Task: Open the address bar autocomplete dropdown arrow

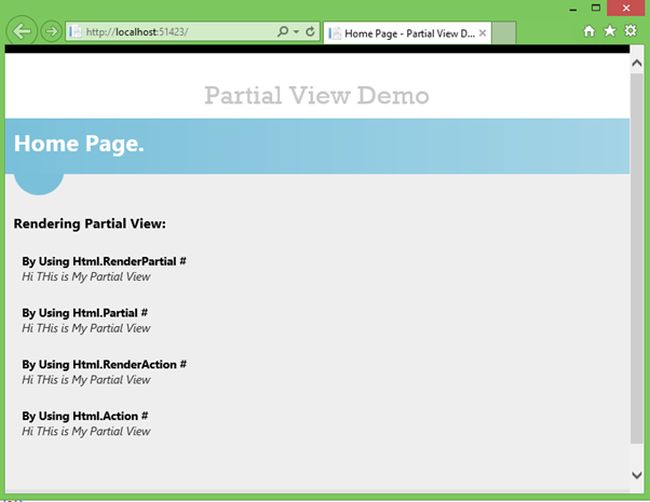Action: [296, 32]
